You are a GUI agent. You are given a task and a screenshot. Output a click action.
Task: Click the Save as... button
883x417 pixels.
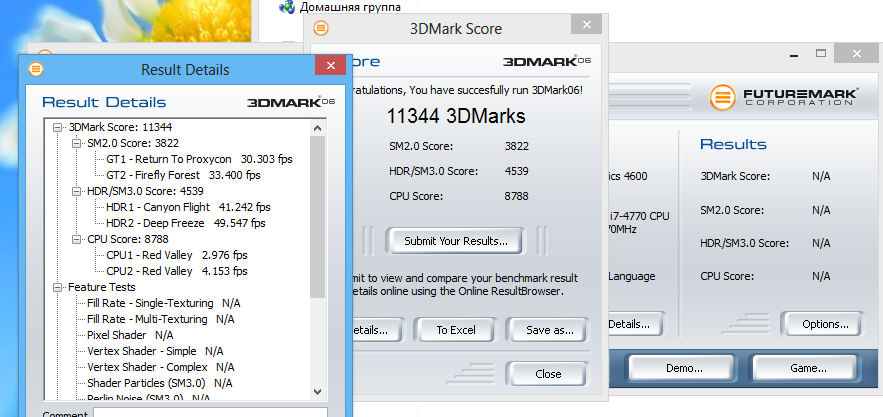[549, 330]
